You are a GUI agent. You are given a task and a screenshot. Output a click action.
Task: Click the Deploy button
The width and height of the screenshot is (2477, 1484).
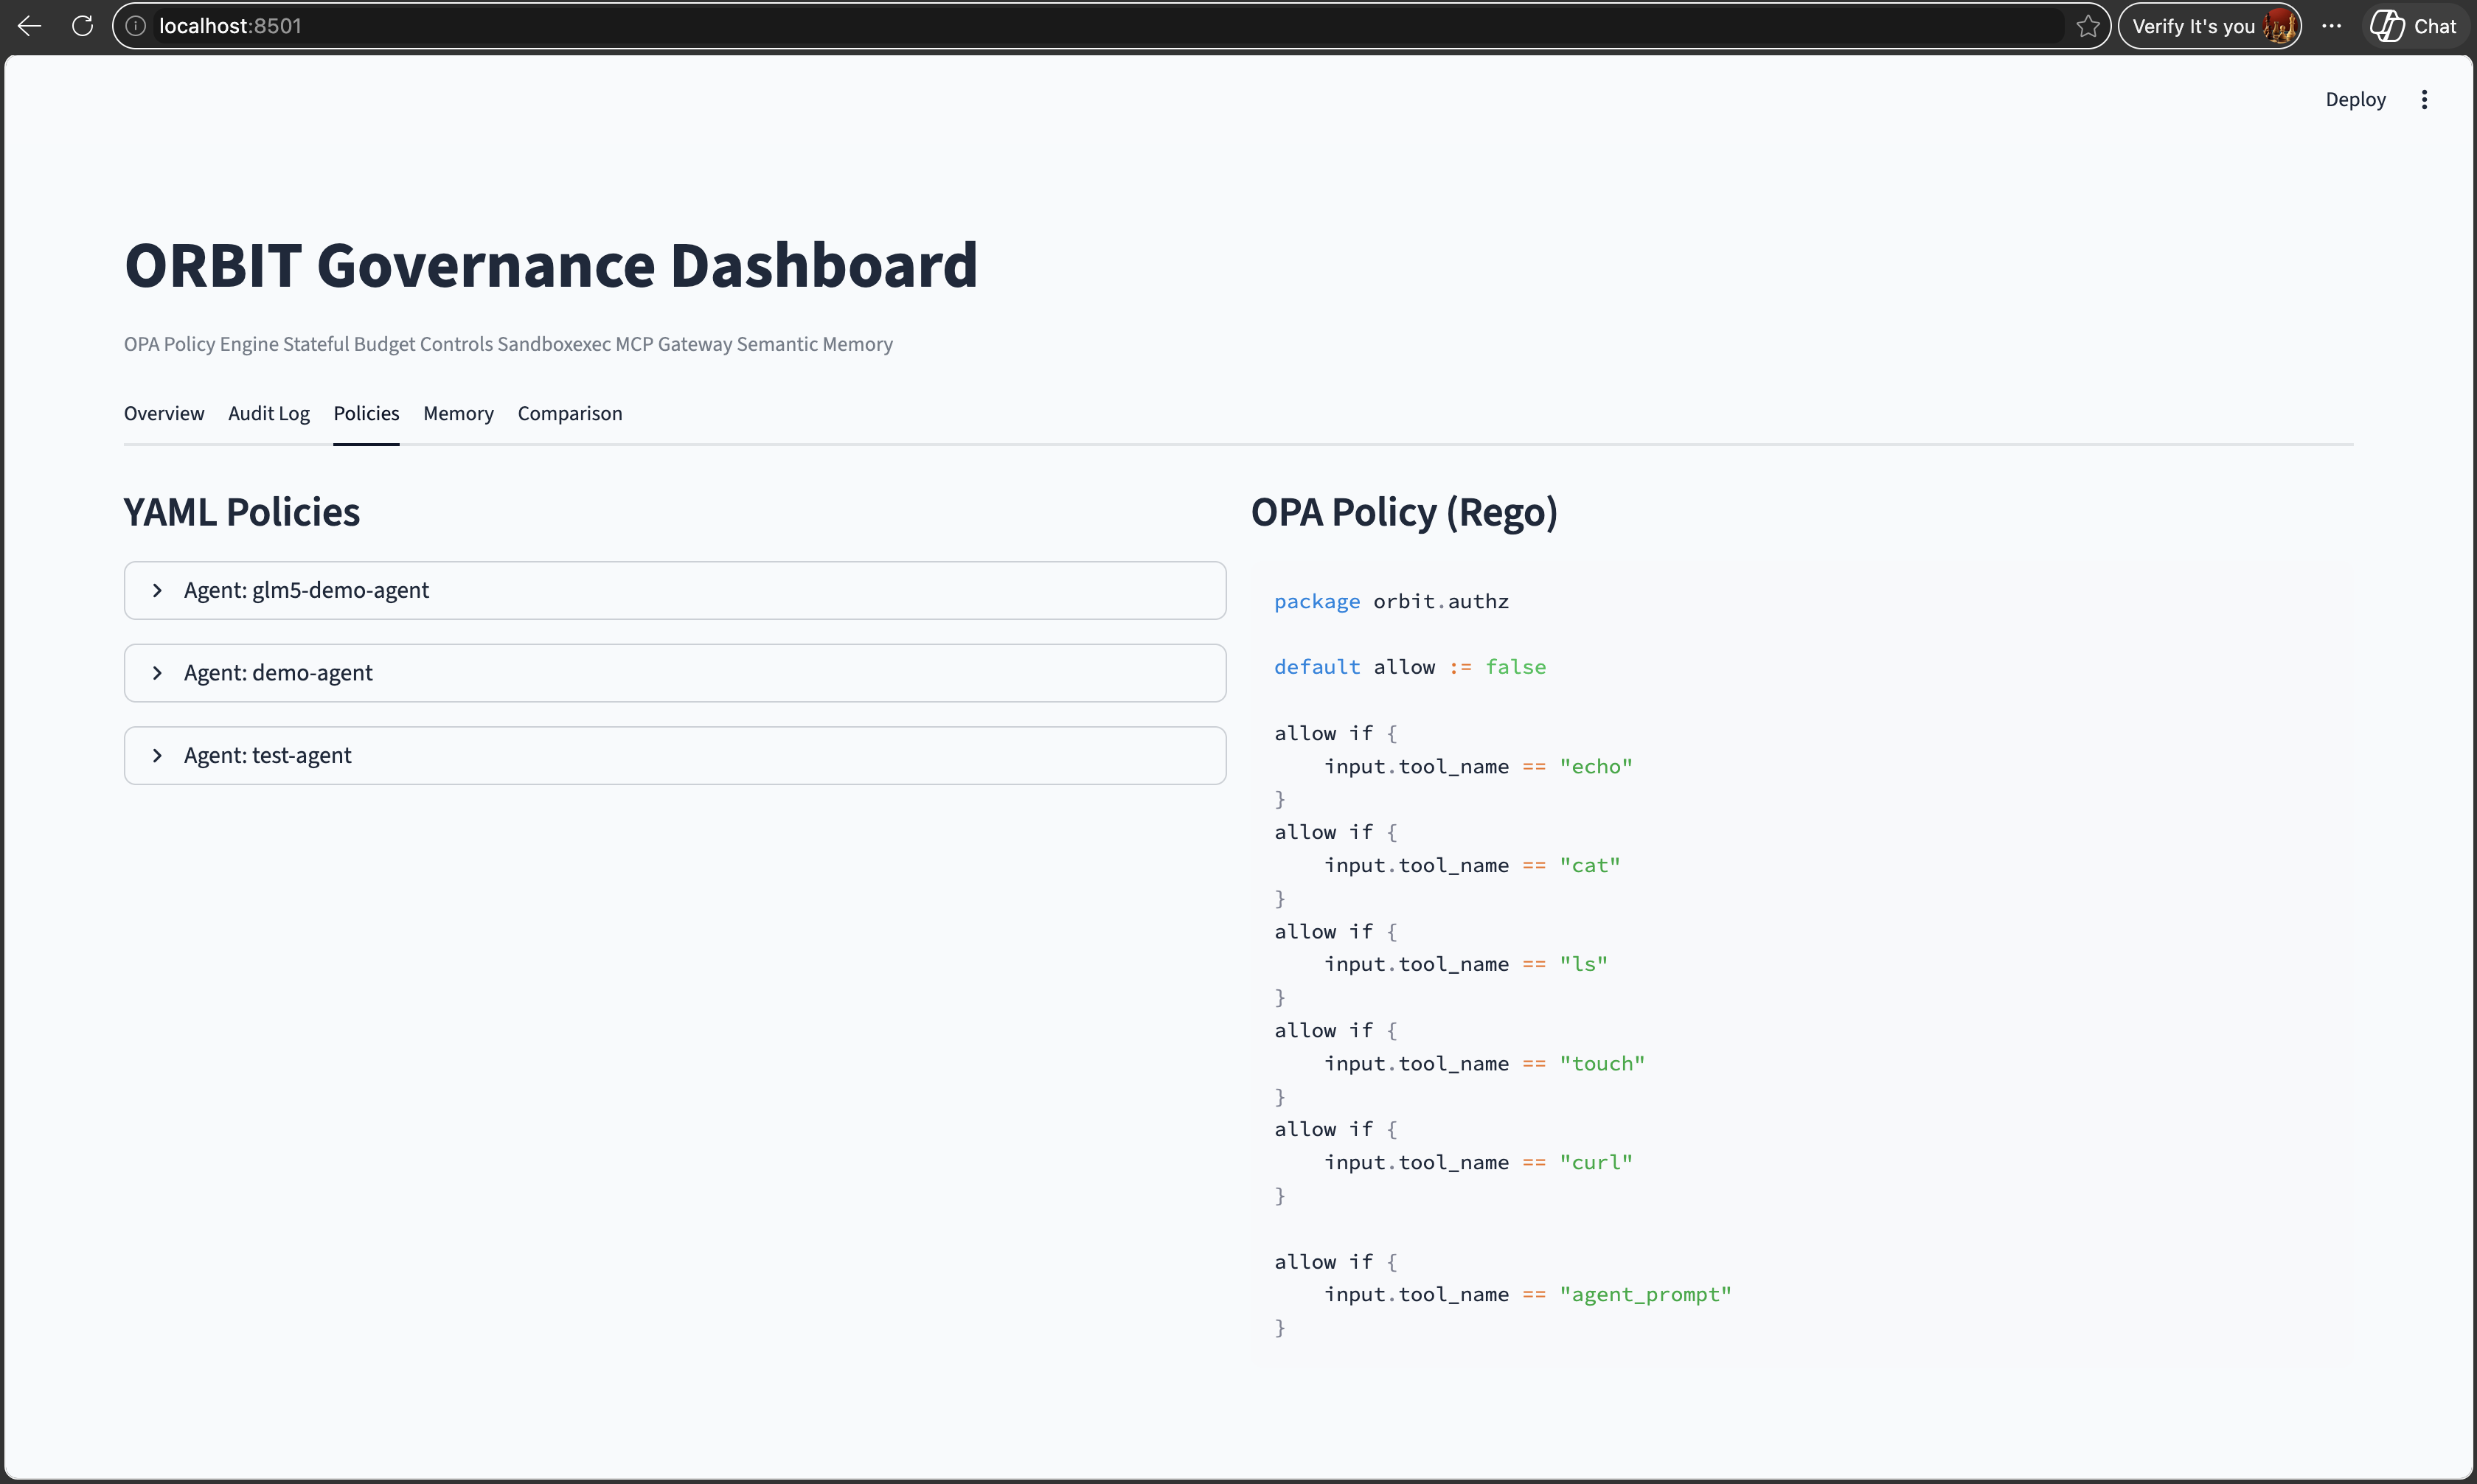pyautogui.click(x=2355, y=99)
